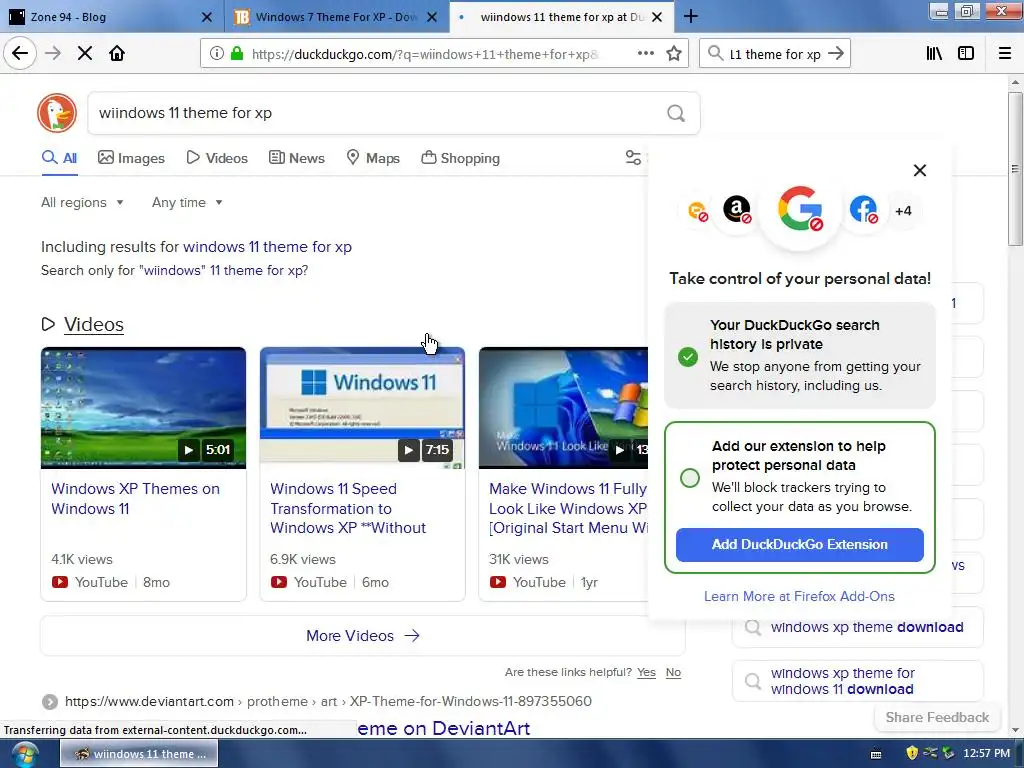Viewport: 1024px width, 768px height.
Task: Expand the Any time filter dropdown
Action: 187,202
